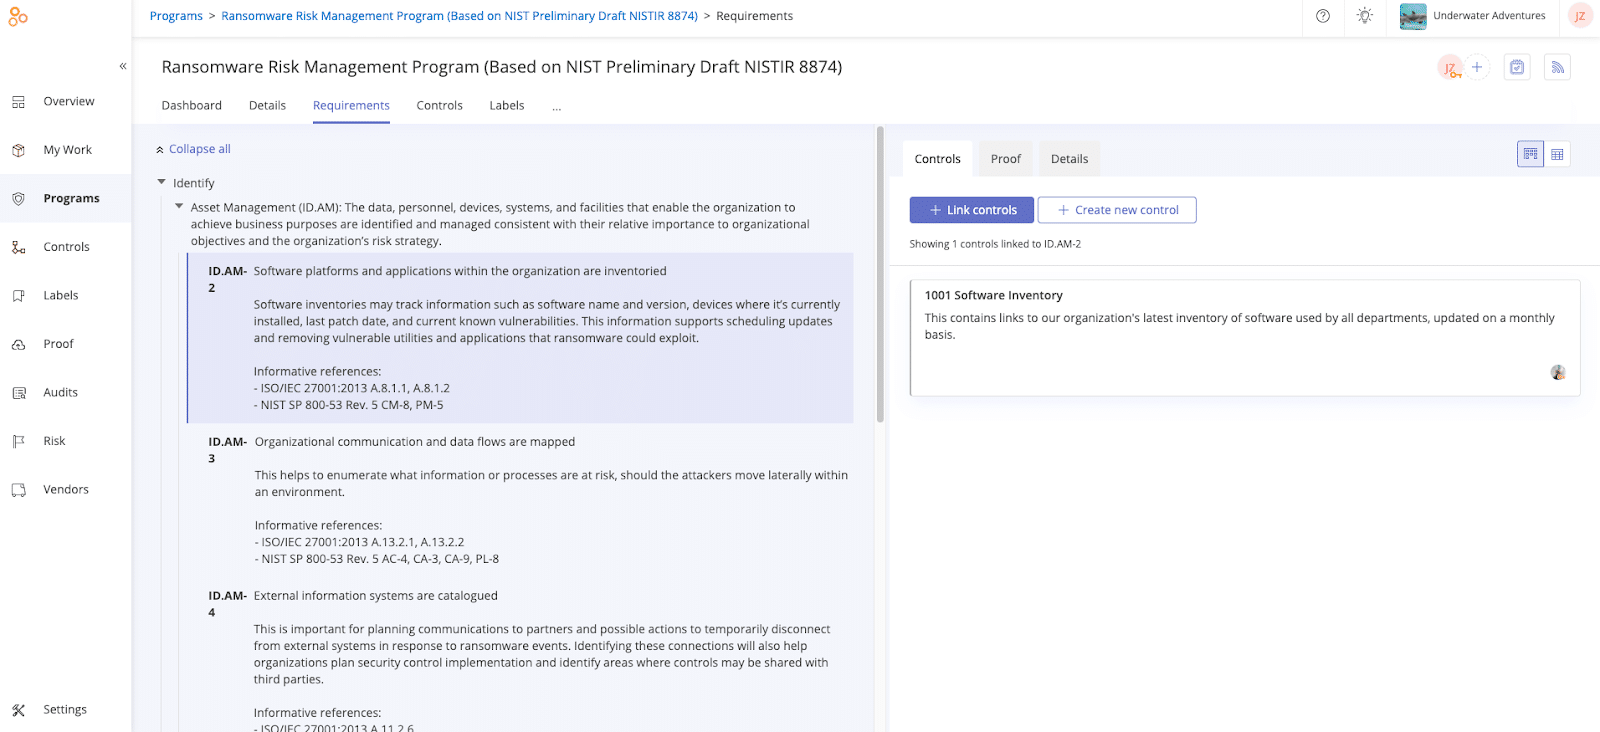Open the Details tab in right panel
The width and height of the screenshot is (1600, 732).
coord(1070,159)
